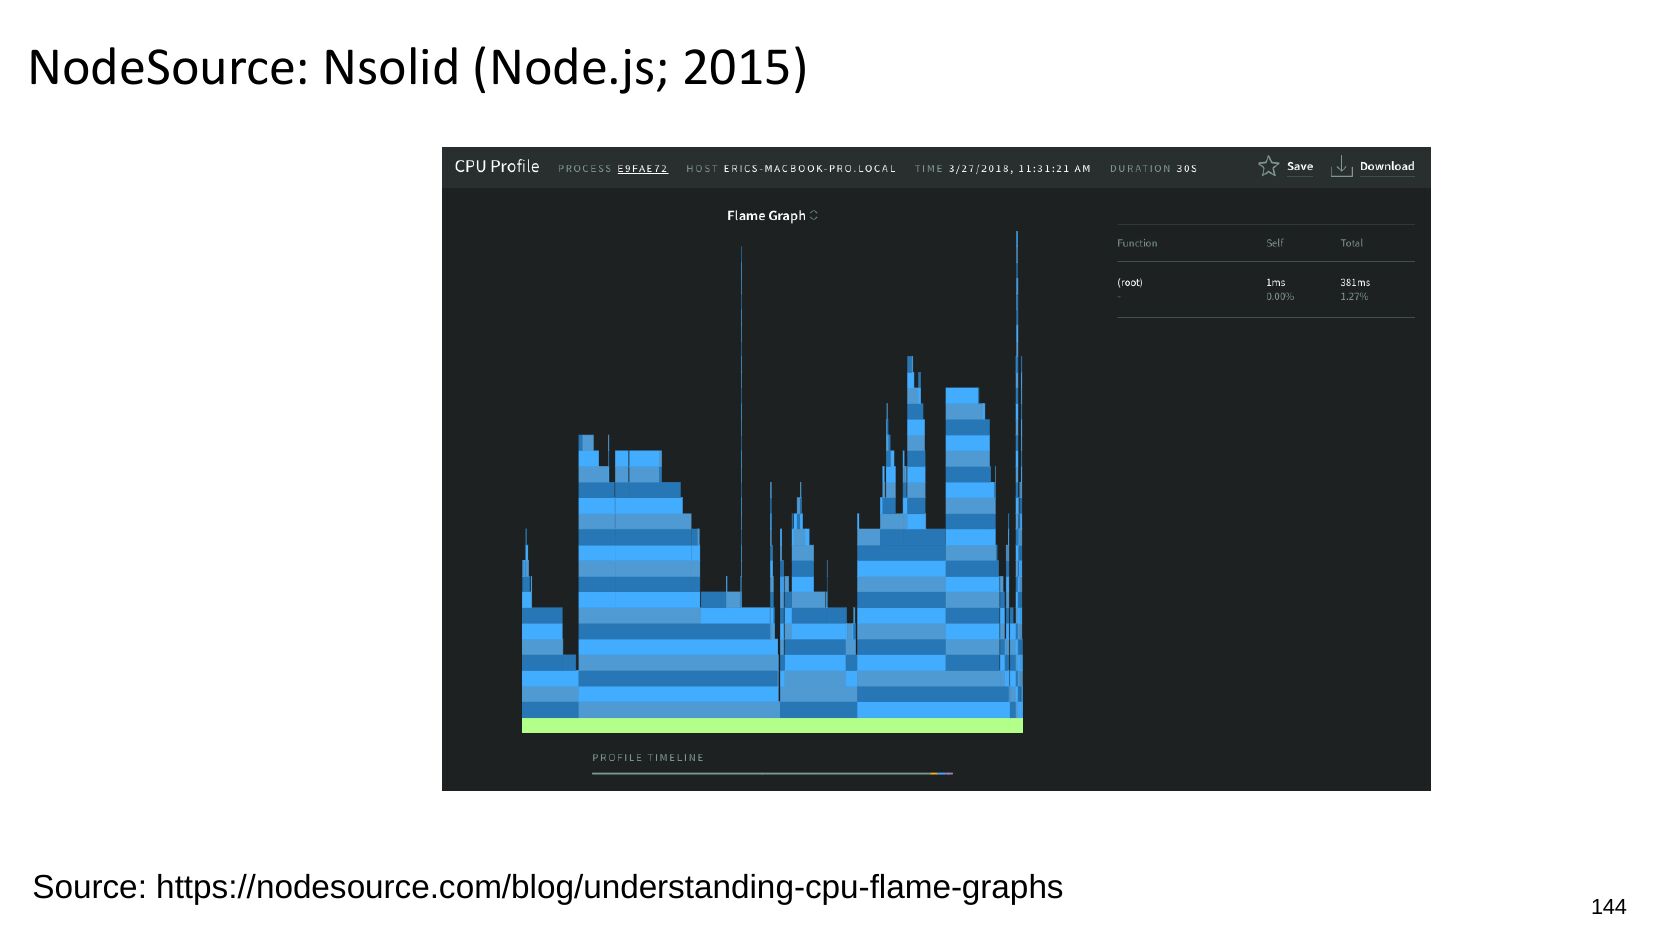Click the CPU Profile heading

click(496, 167)
